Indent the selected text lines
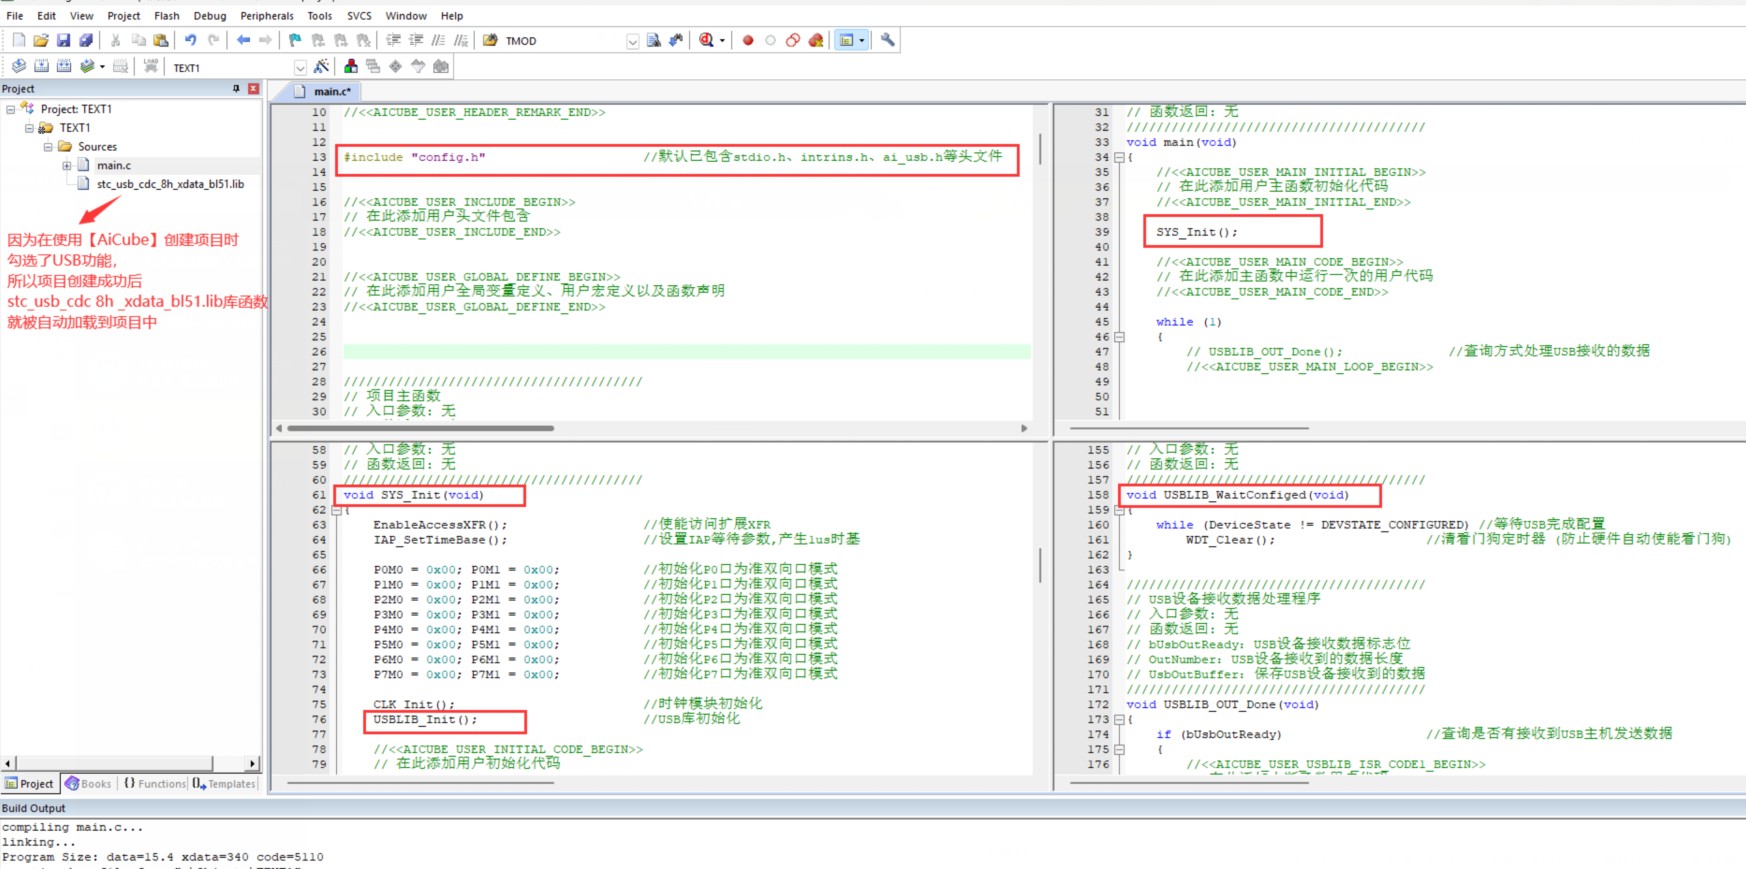1746x869 pixels. tap(393, 40)
